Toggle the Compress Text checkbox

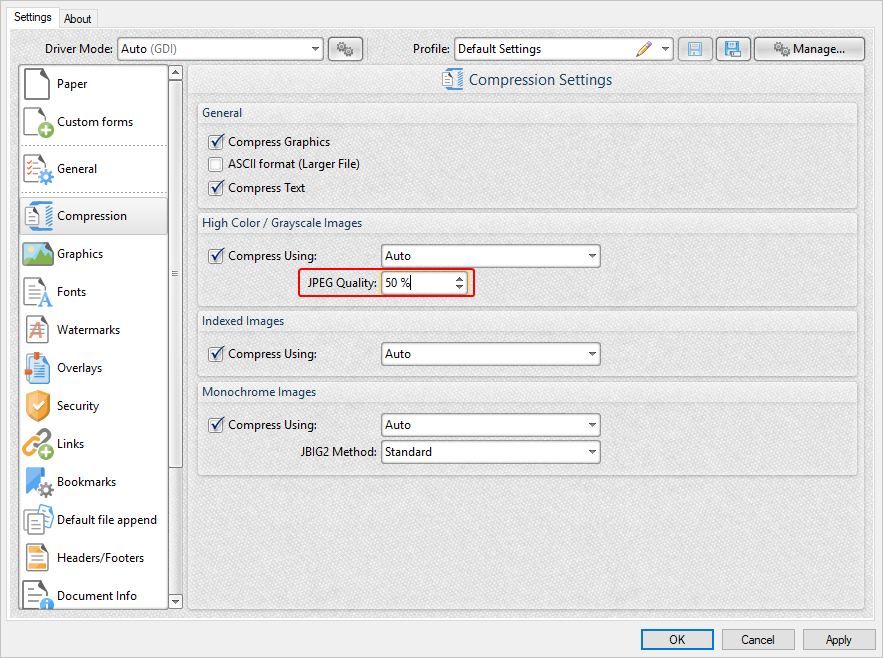click(x=216, y=188)
